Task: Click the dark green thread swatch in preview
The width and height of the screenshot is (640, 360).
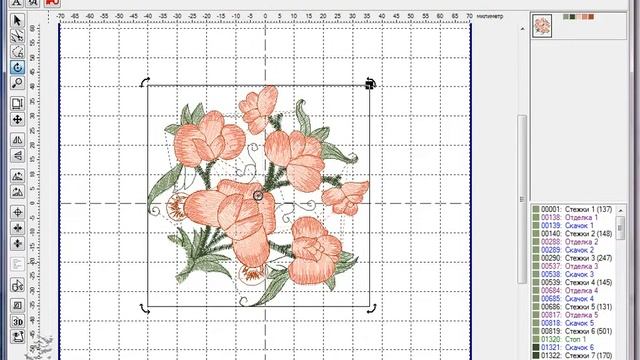Action: tap(572, 17)
